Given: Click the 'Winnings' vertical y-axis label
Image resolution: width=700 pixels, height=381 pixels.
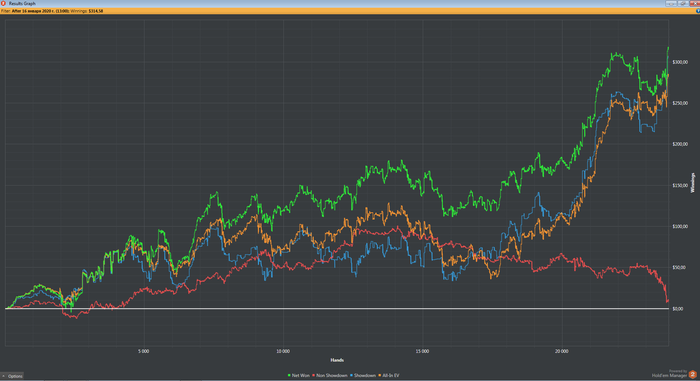Looking at the screenshot, I should tap(693, 183).
